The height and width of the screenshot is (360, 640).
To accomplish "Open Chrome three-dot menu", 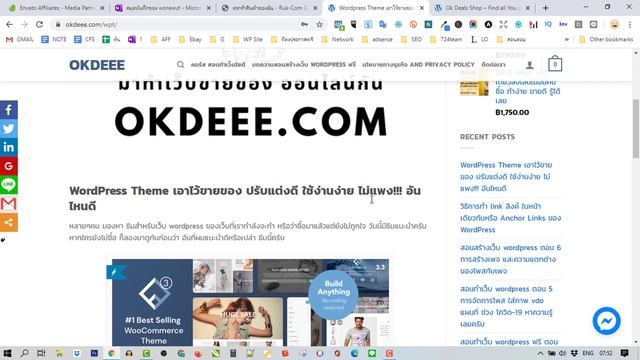I will [x=630, y=24].
